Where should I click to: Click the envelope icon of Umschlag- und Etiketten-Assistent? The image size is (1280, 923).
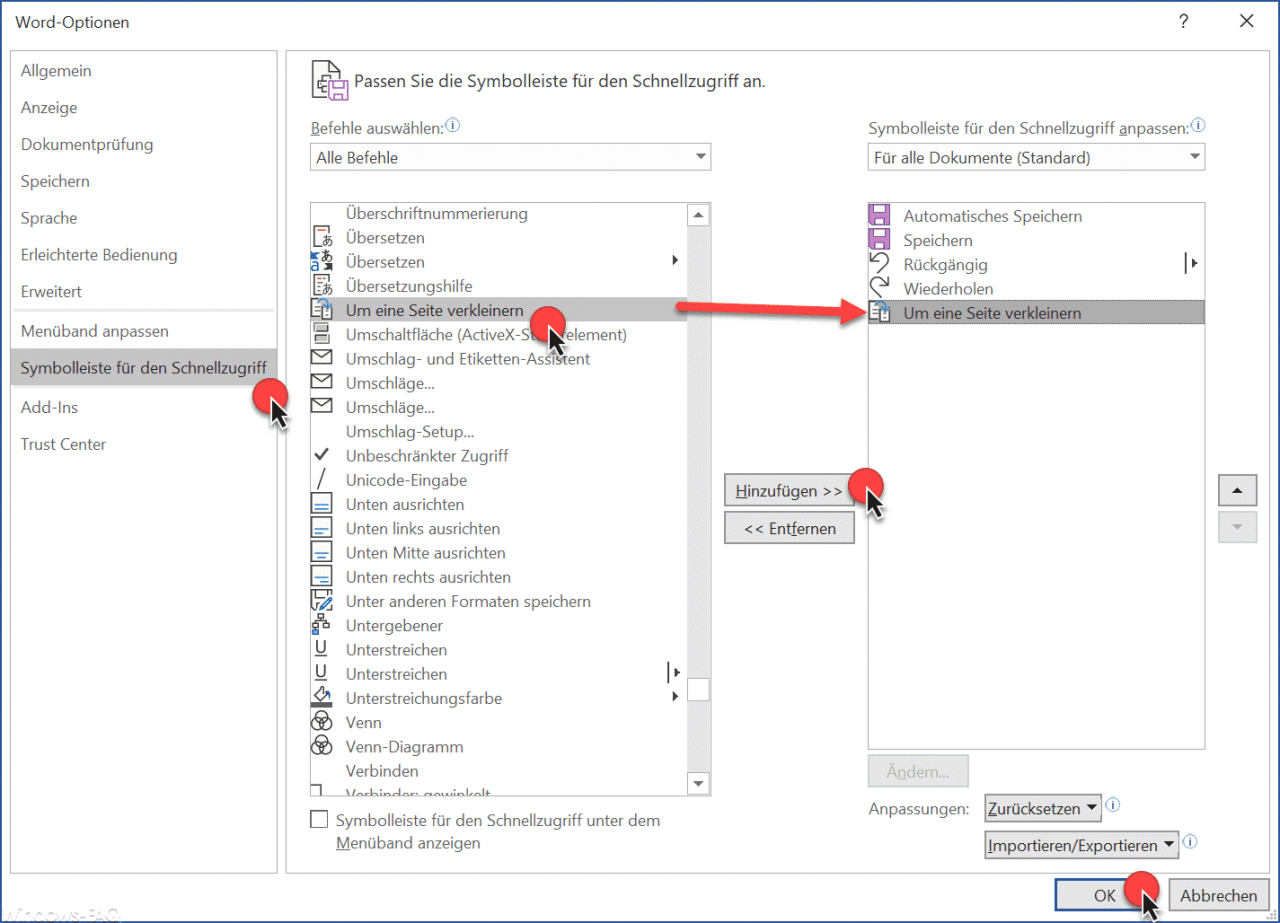pyautogui.click(x=322, y=358)
